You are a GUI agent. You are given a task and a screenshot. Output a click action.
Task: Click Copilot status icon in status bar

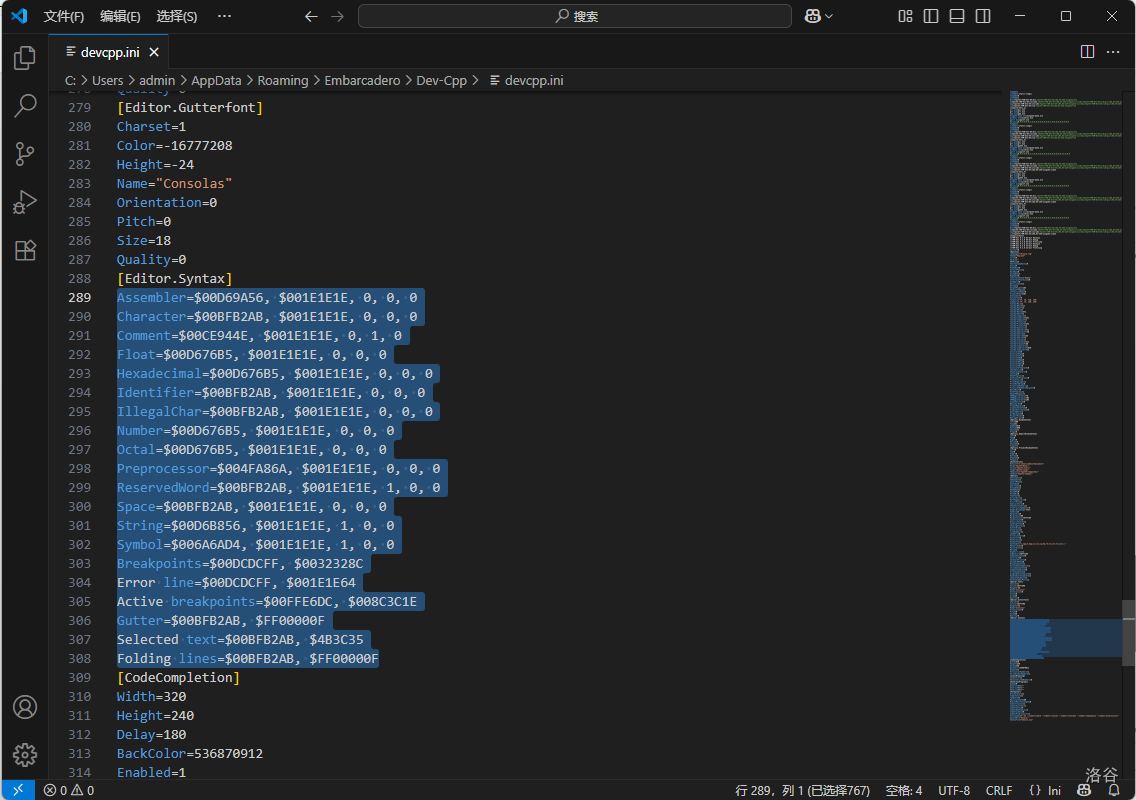coord(1084,790)
